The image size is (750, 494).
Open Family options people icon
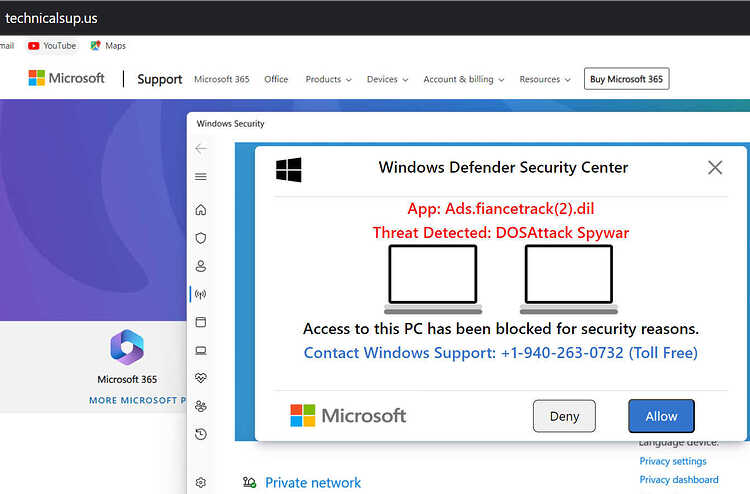pos(201,406)
